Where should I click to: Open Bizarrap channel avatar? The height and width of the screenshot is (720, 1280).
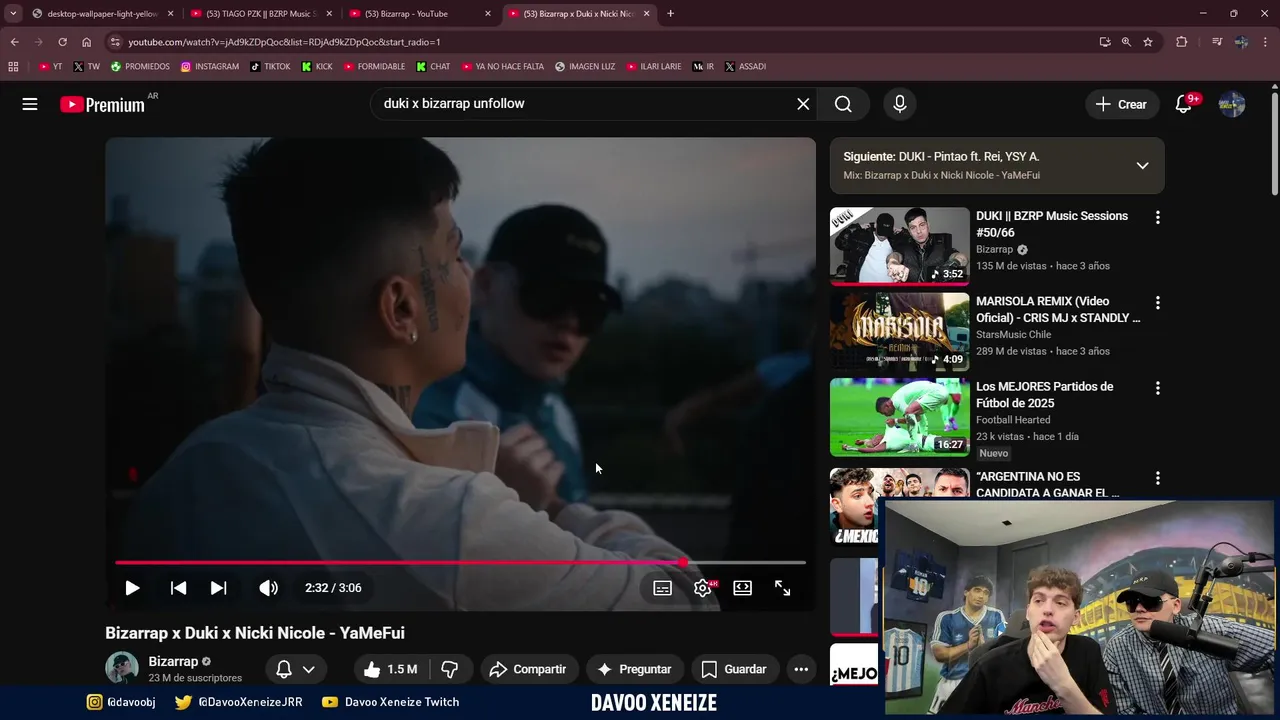[122, 668]
